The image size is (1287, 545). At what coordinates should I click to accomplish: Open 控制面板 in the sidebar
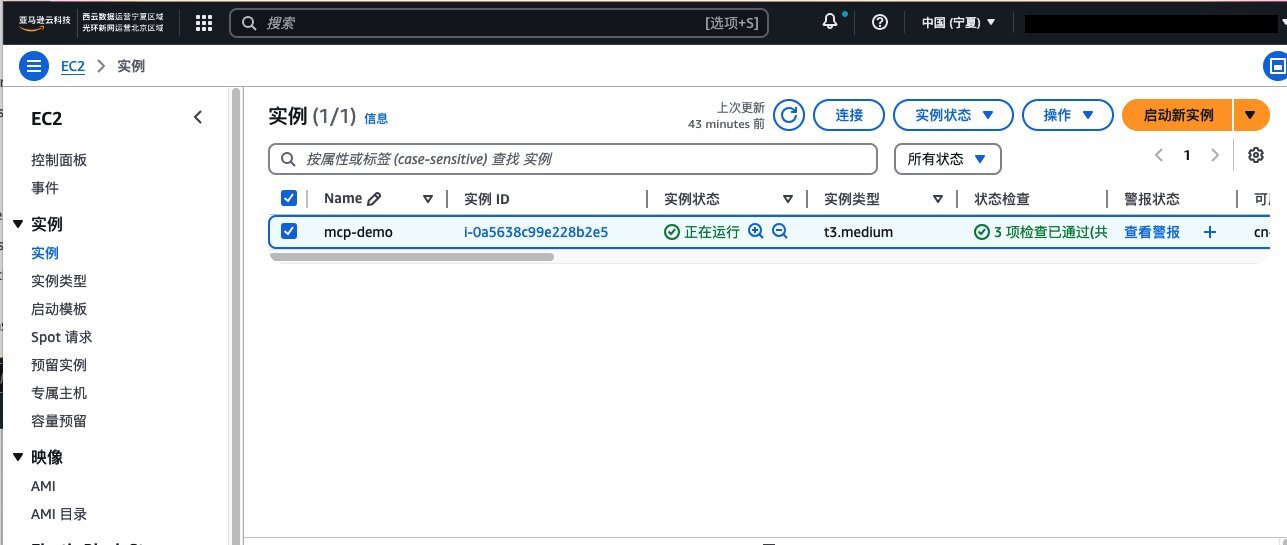pos(59,160)
